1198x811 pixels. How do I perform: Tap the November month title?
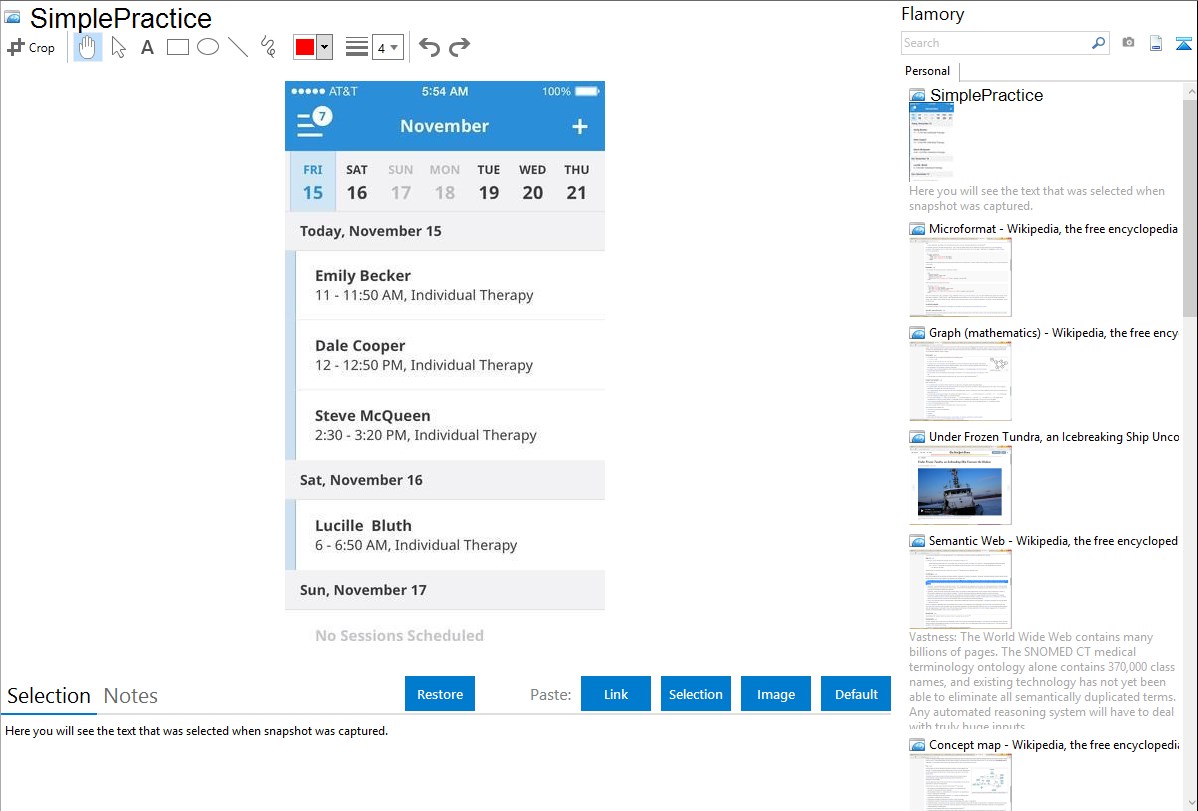pyautogui.click(x=445, y=126)
